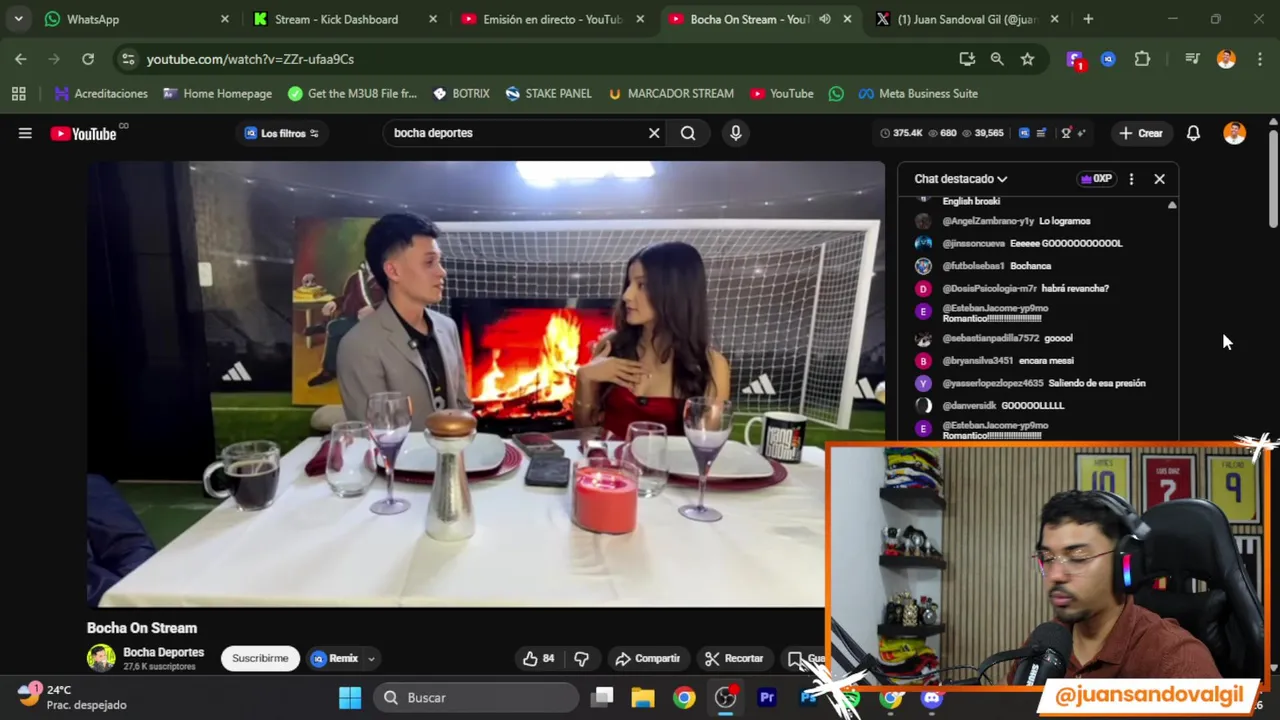Image resolution: width=1280 pixels, height=720 pixels.
Task: Clip the video using Recortar
Action: 734,658
